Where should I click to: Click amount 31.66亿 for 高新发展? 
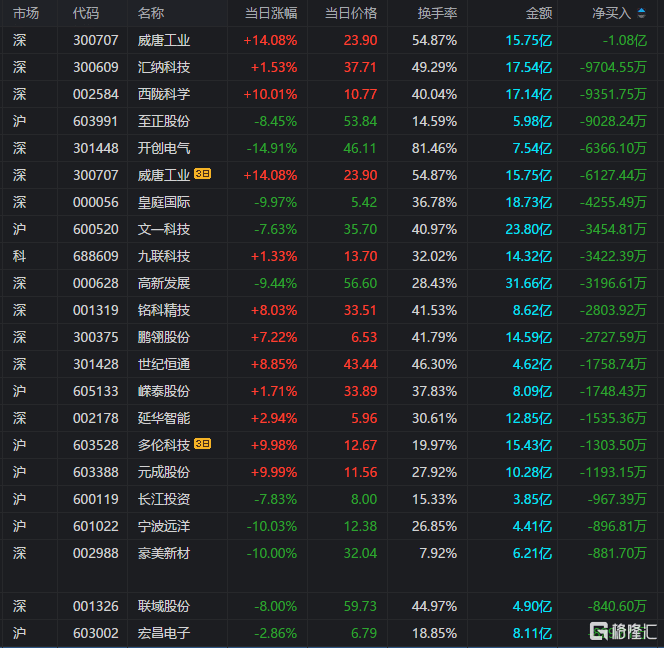coord(529,283)
